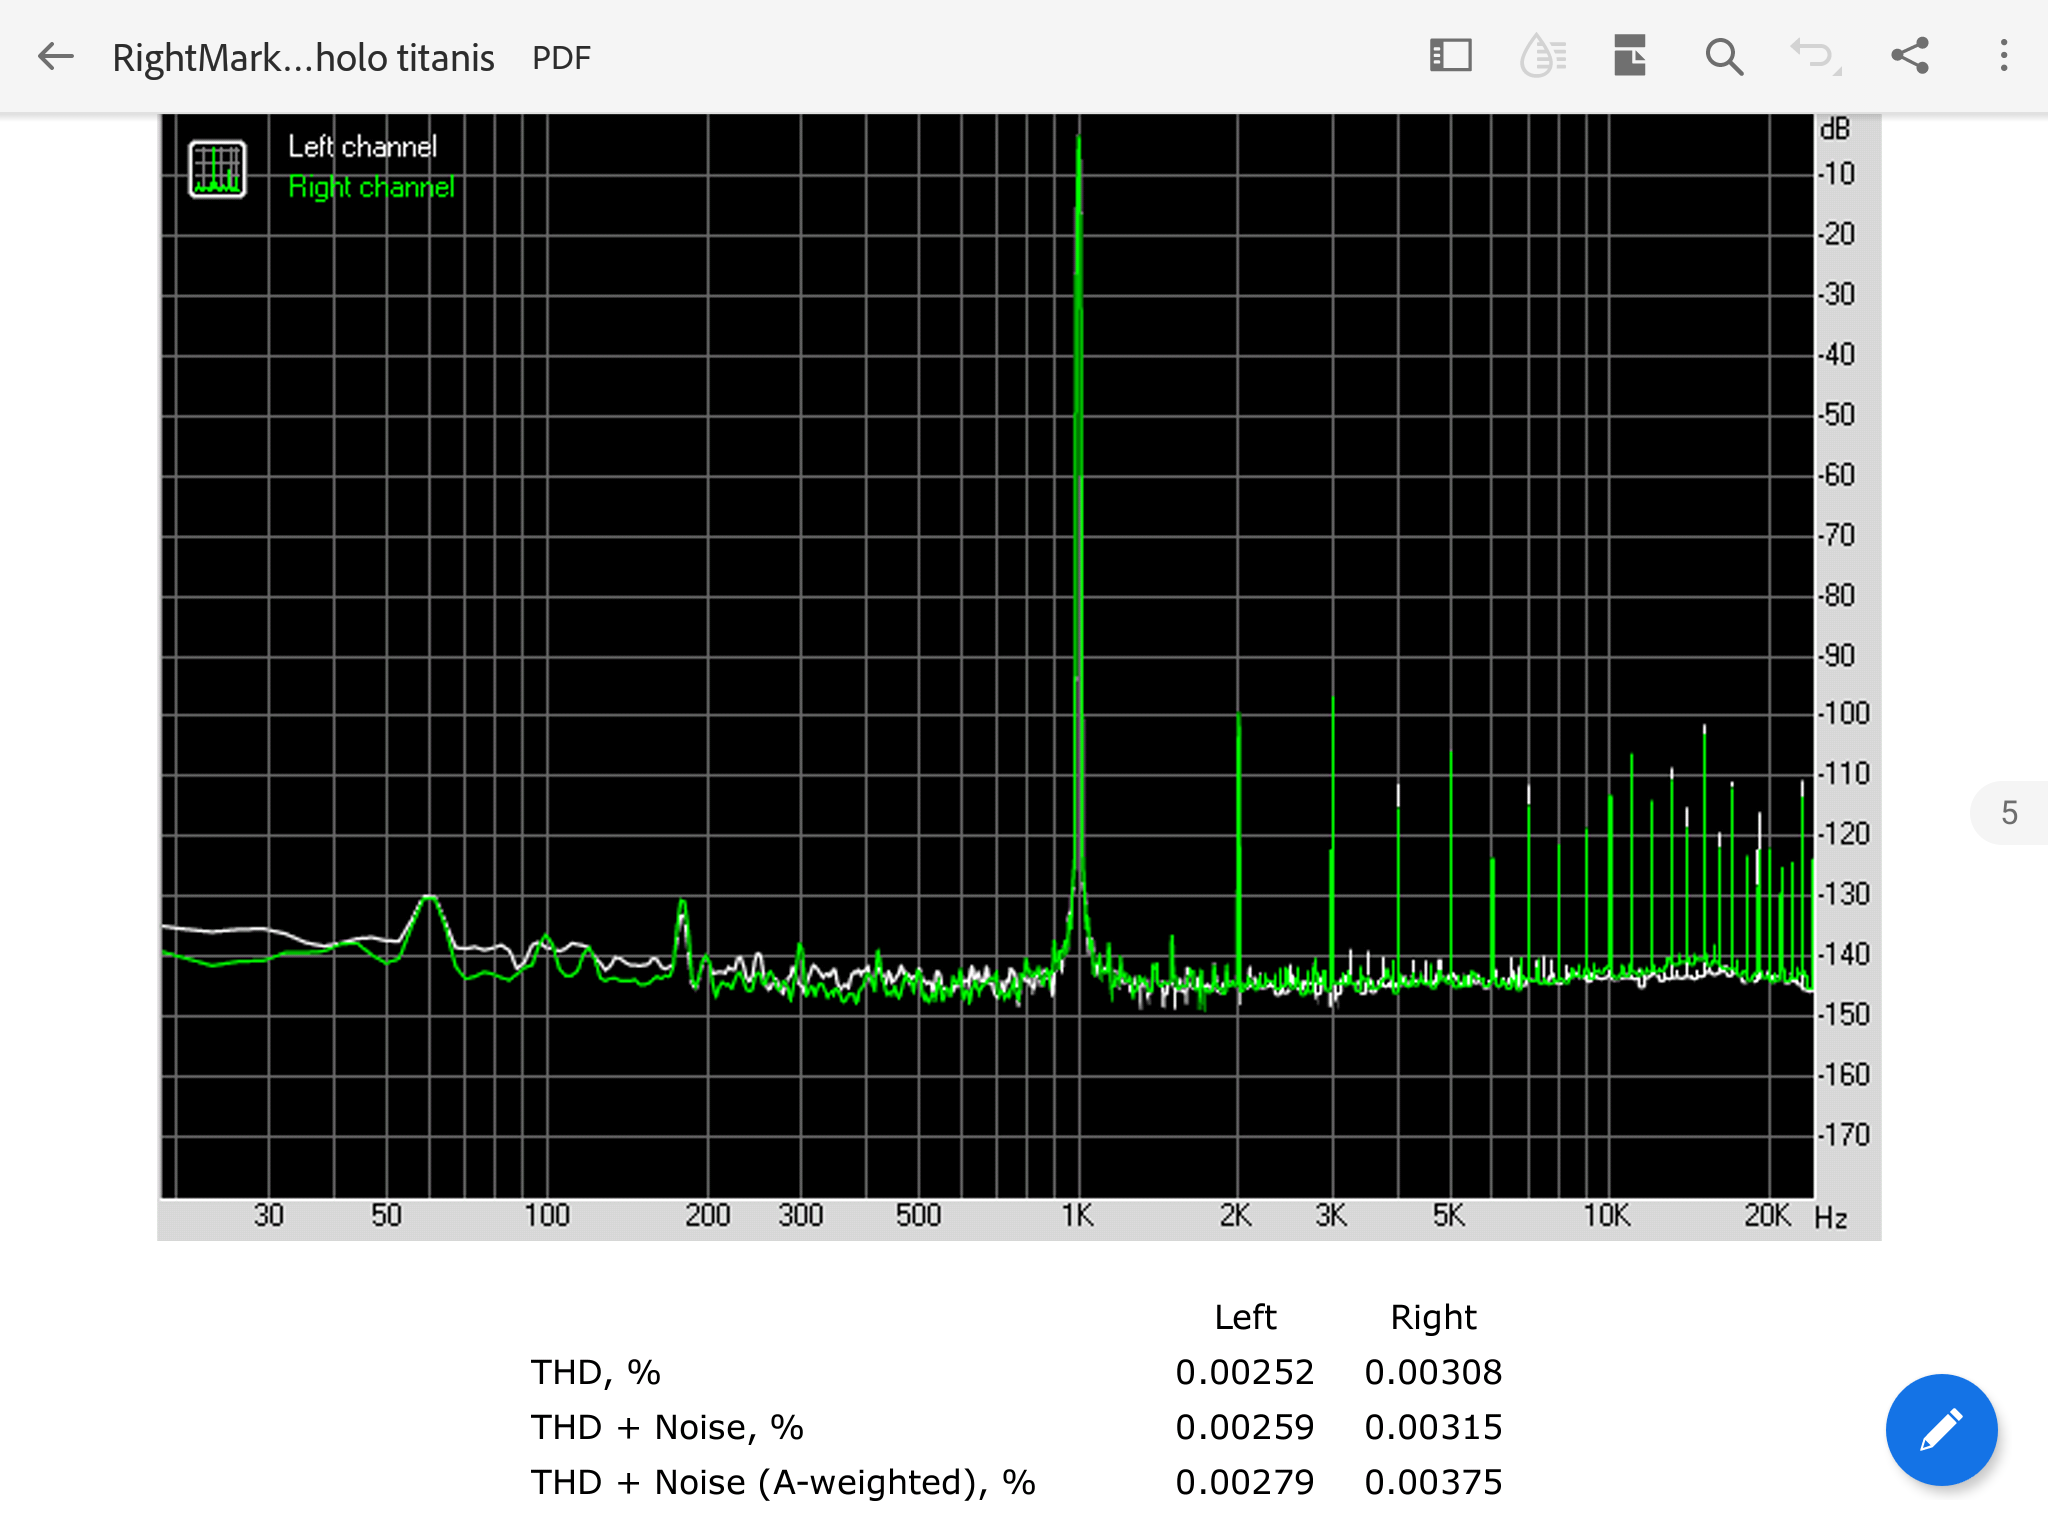Image resolution: width=2048 pixels, height=1536 pixels.
Task: Tap the Left channel legend label
Action: [x=362, y=147]
